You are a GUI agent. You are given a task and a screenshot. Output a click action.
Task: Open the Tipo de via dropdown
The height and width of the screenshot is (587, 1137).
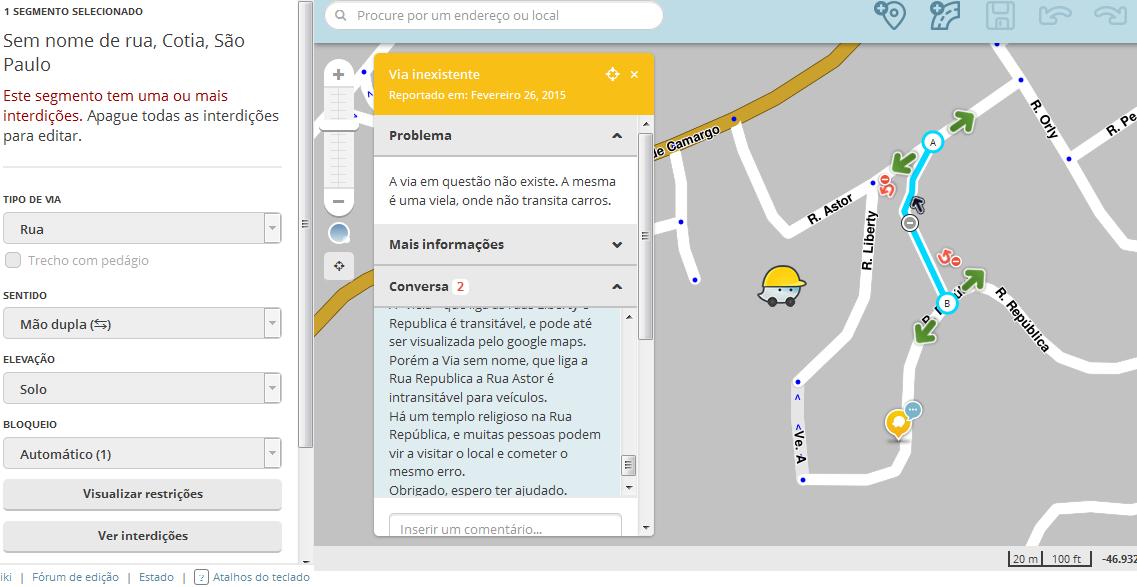141,228
